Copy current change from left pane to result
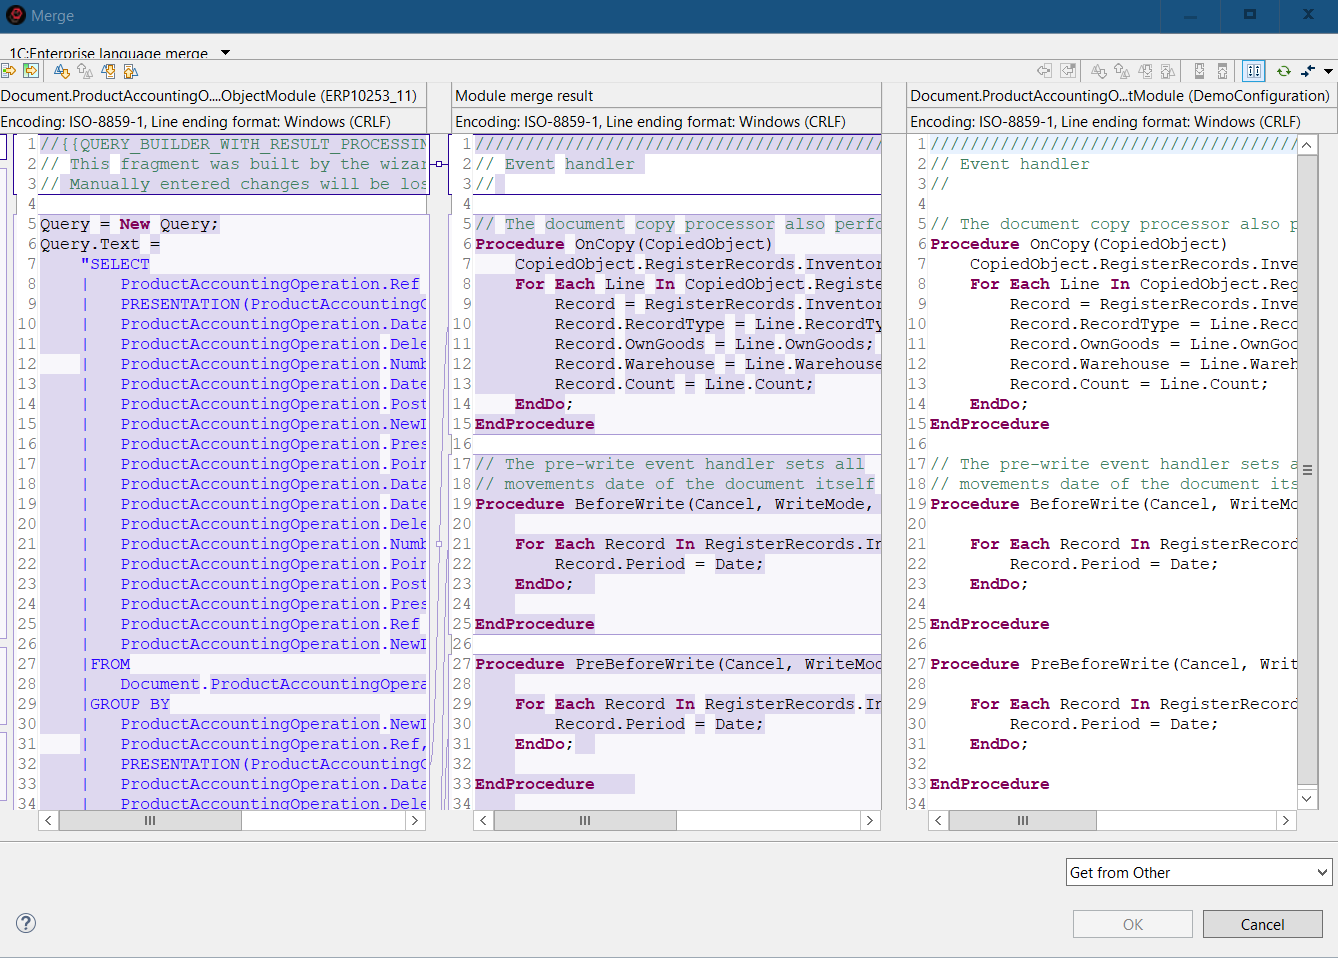Viewport: 1338px width, 958px height. [9, 71]
